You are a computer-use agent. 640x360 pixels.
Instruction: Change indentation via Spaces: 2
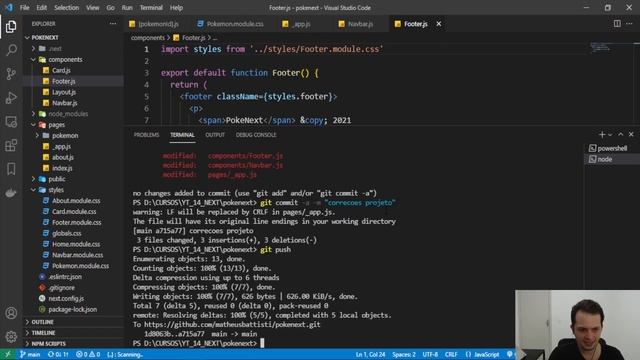[404, 354]
